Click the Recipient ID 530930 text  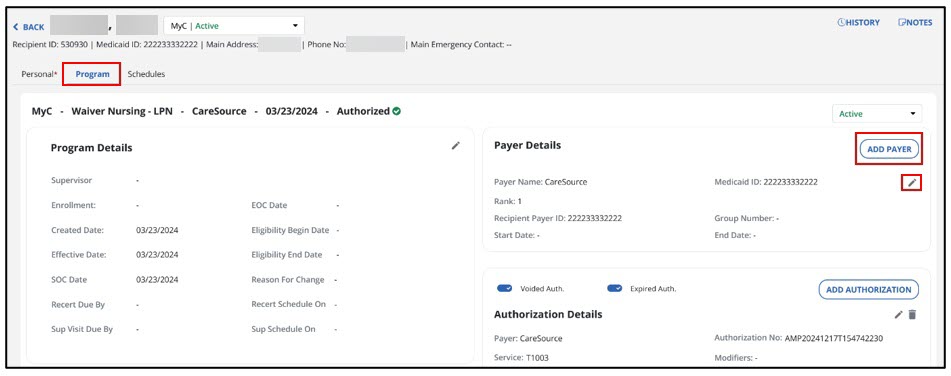50,44
